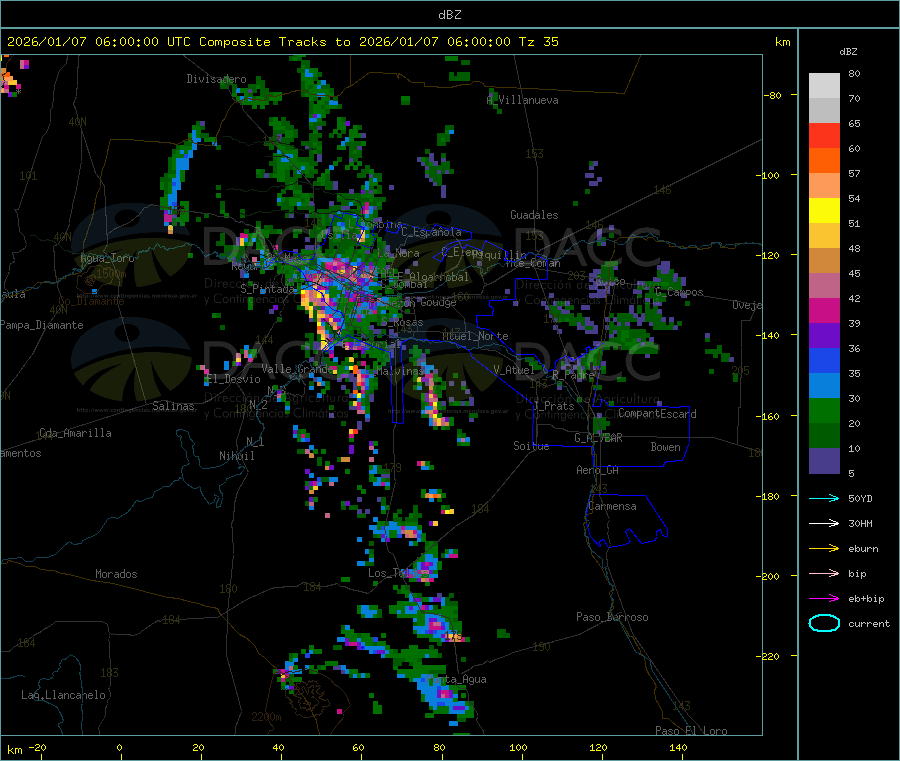Click the '140' tick on horizontal axis
900x761 pixels.
point(678,747)
